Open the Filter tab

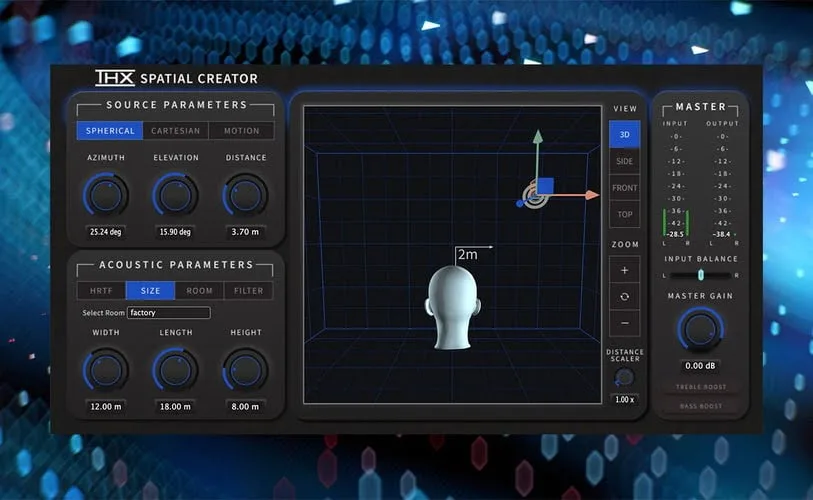click(248, 290)
